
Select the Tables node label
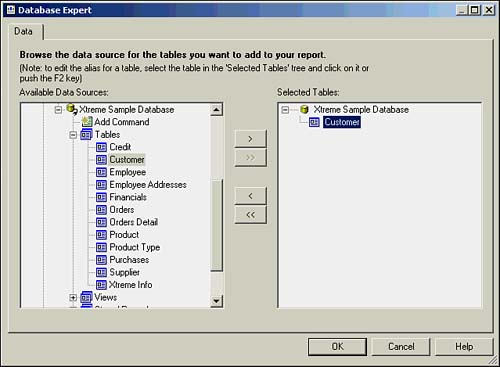pos(107,134)
